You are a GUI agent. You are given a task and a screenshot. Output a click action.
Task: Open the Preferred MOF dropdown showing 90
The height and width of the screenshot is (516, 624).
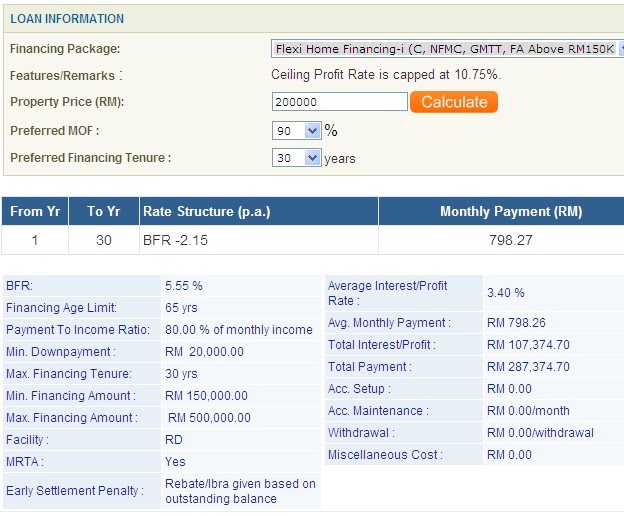click(x=296, y=130)
